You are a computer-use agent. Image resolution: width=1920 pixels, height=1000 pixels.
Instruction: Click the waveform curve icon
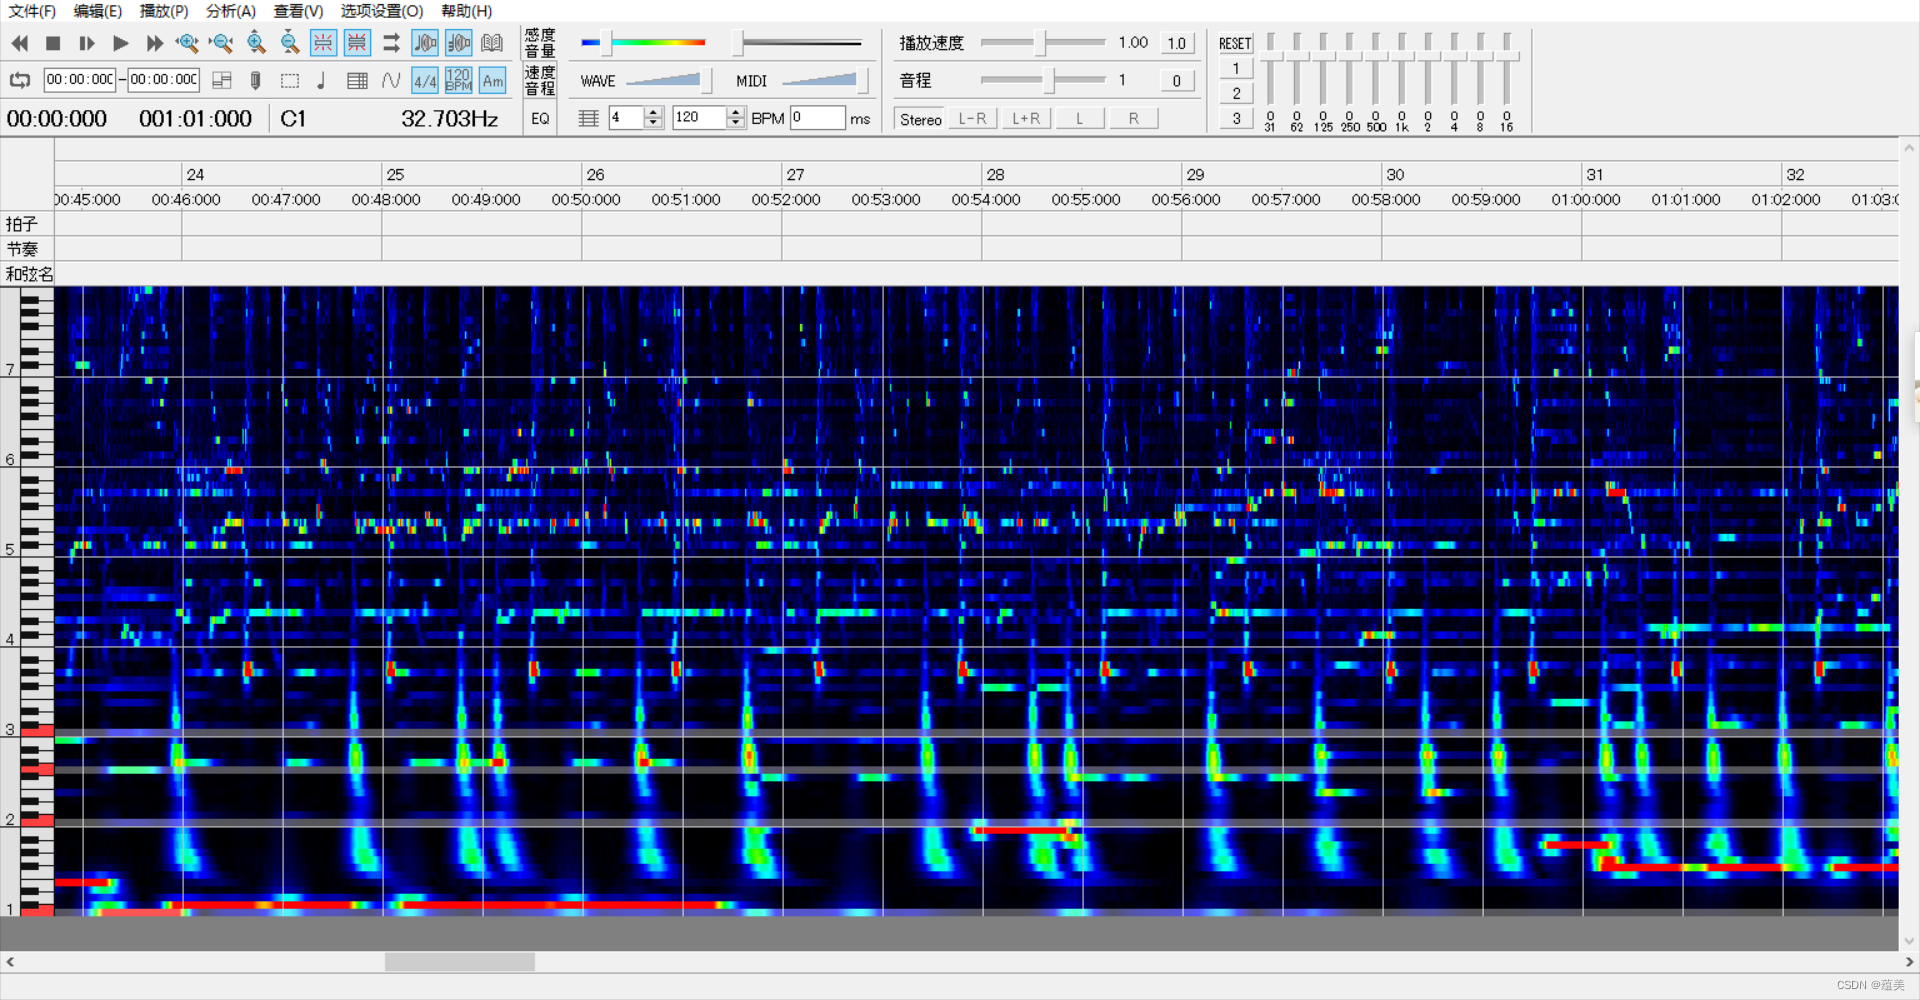point(391,80)
